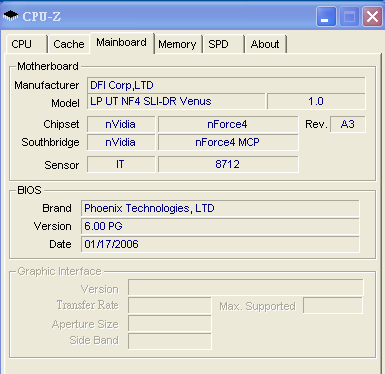Click the Manufacturer label
The height and width of the screenshot is (374, 385).
pyautogui.click(x=47, y=85)
